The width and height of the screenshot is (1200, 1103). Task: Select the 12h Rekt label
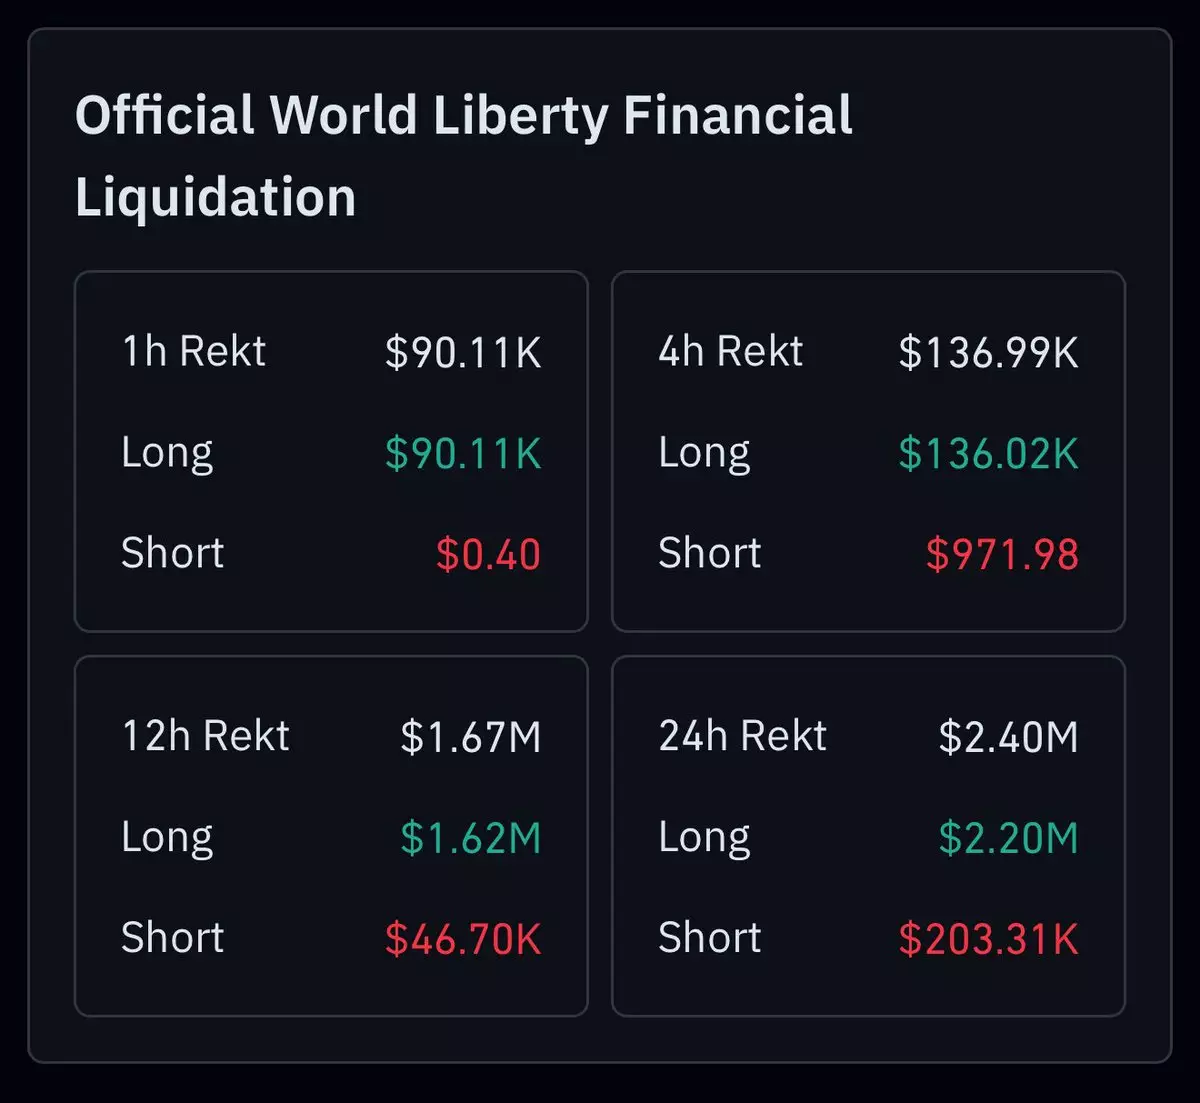click(205, 737)
